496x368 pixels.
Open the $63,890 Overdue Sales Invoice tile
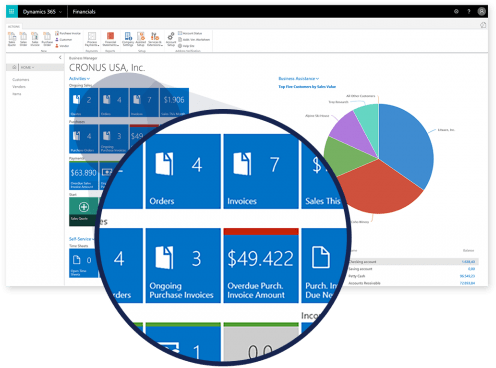click(x=84, y=176)
